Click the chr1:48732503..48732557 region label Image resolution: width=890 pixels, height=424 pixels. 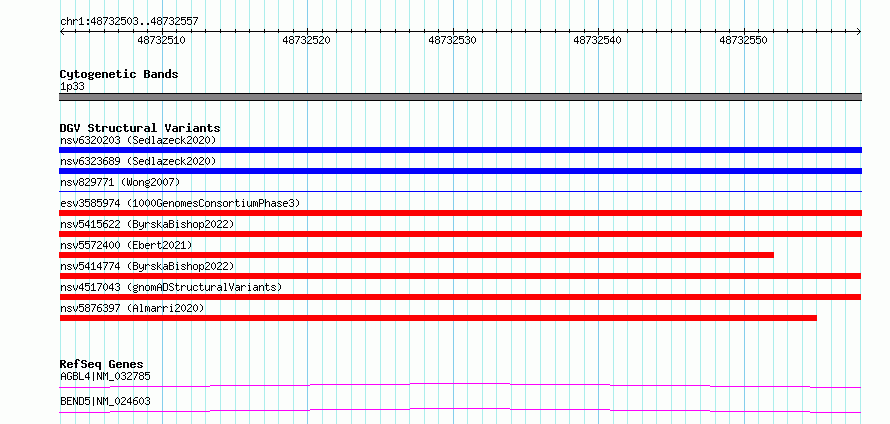click(129, 21)
